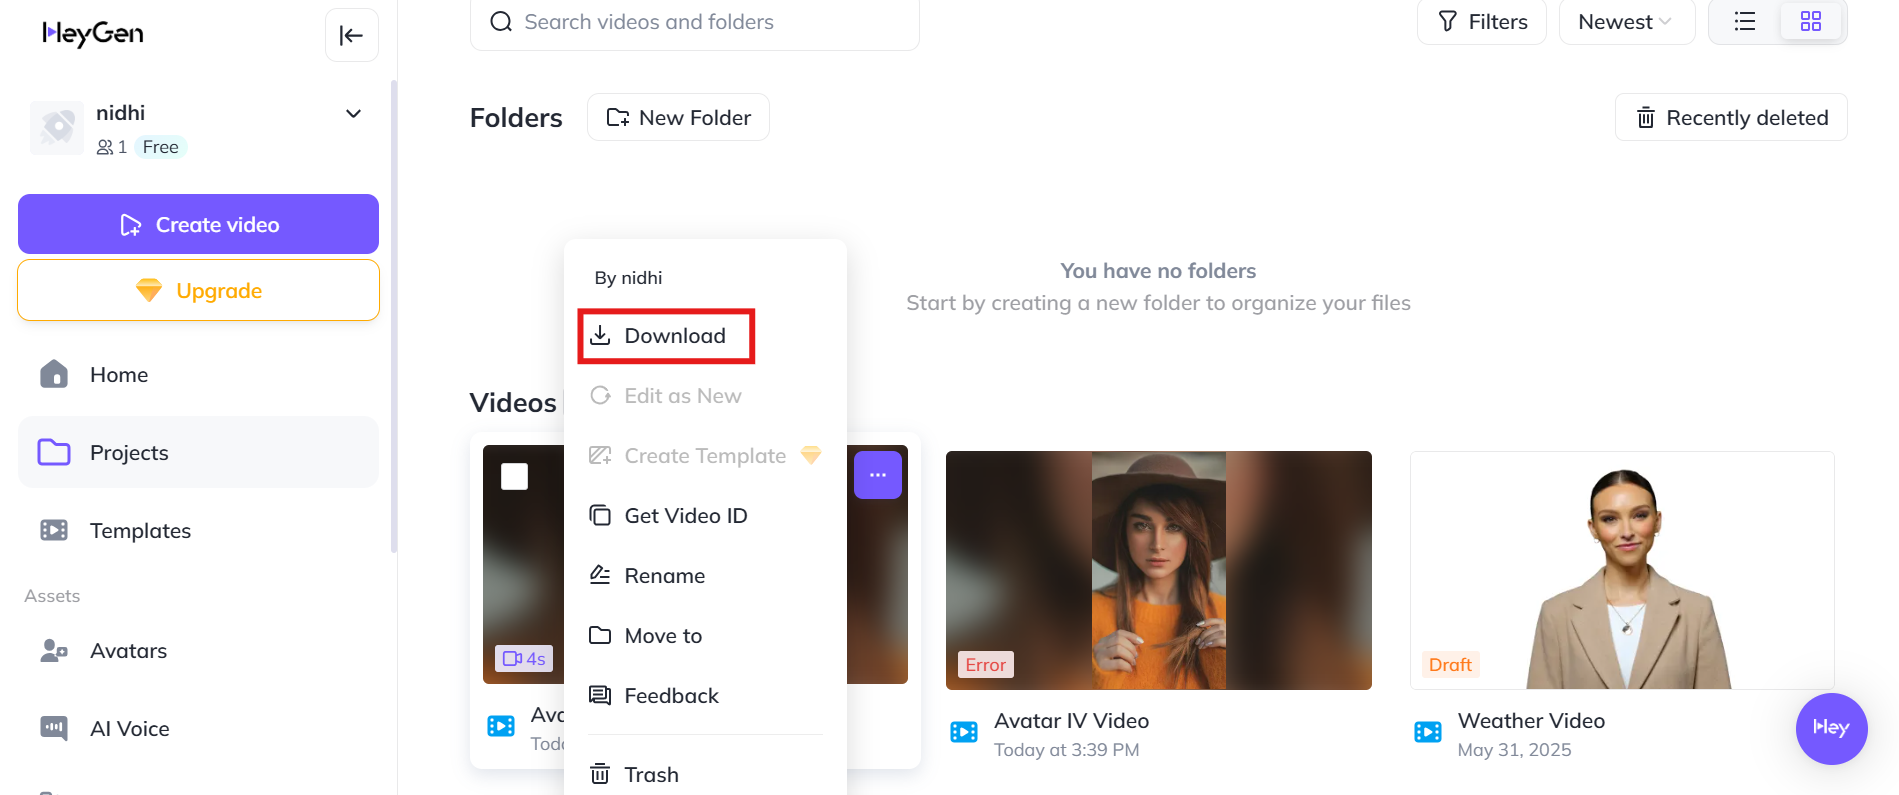Choose Trash from the context menu

705,774
